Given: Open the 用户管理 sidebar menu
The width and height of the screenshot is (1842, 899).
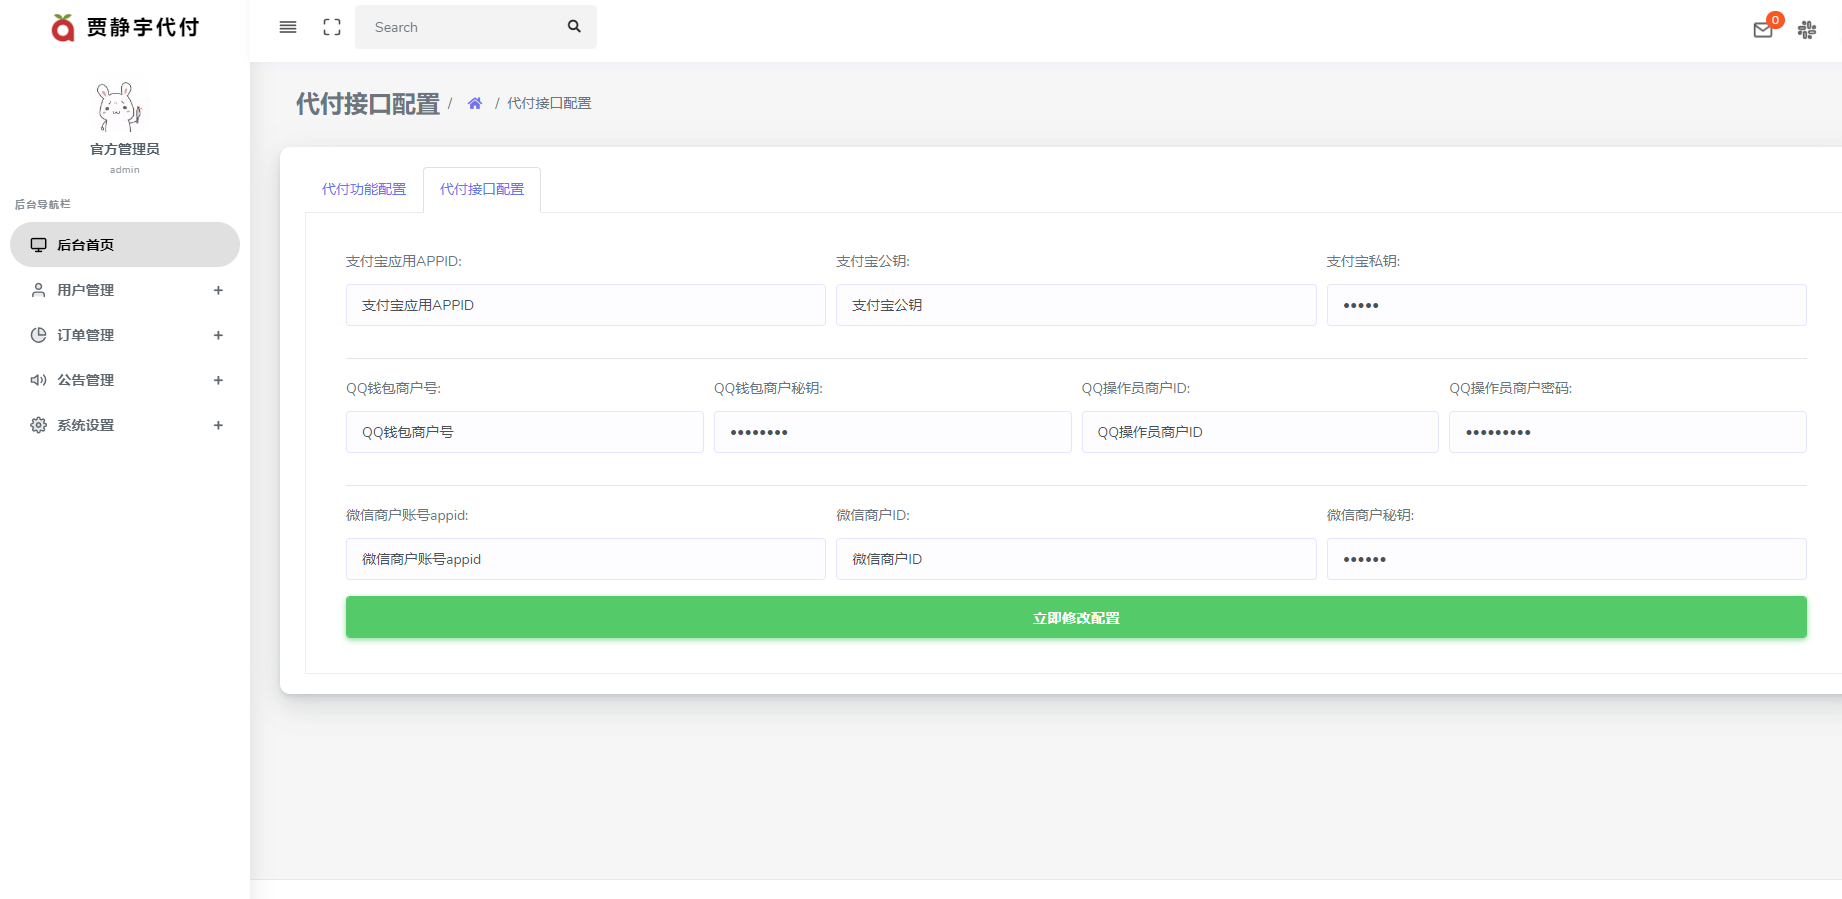Looking at the screenshot, I should pyautogui.click(x=125, y=290).
